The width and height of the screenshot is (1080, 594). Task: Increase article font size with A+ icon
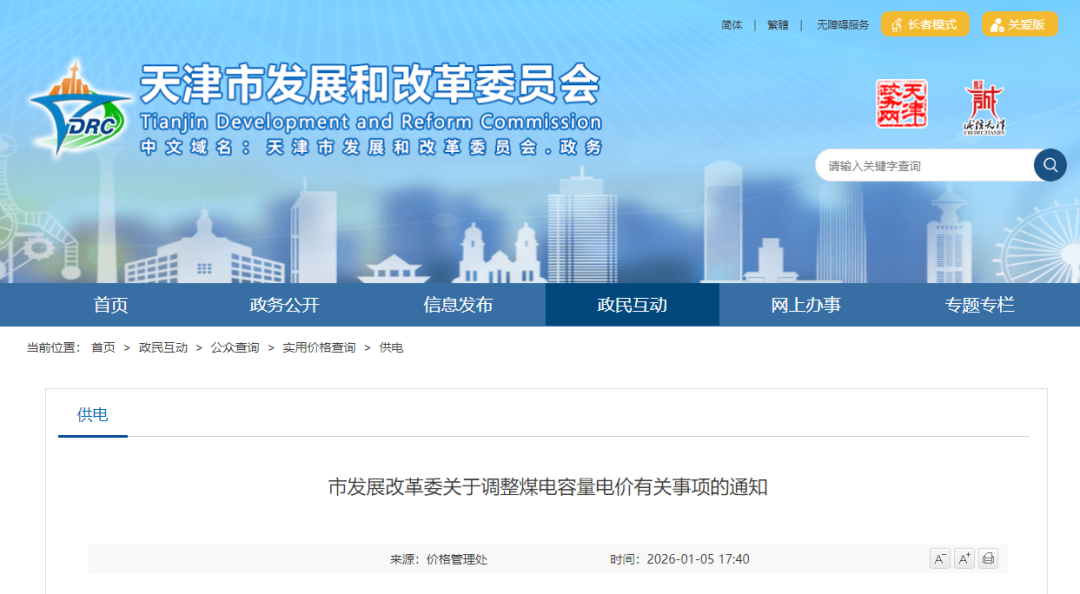964,559
